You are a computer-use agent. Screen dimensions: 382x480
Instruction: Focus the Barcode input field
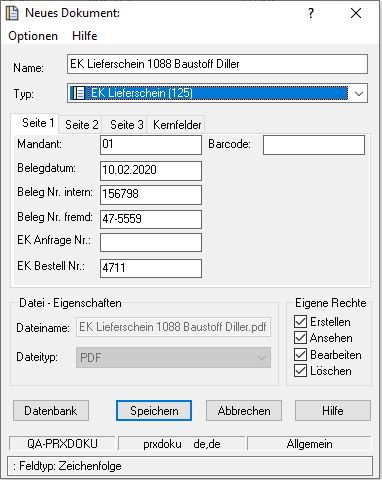(x=314, y=145)
